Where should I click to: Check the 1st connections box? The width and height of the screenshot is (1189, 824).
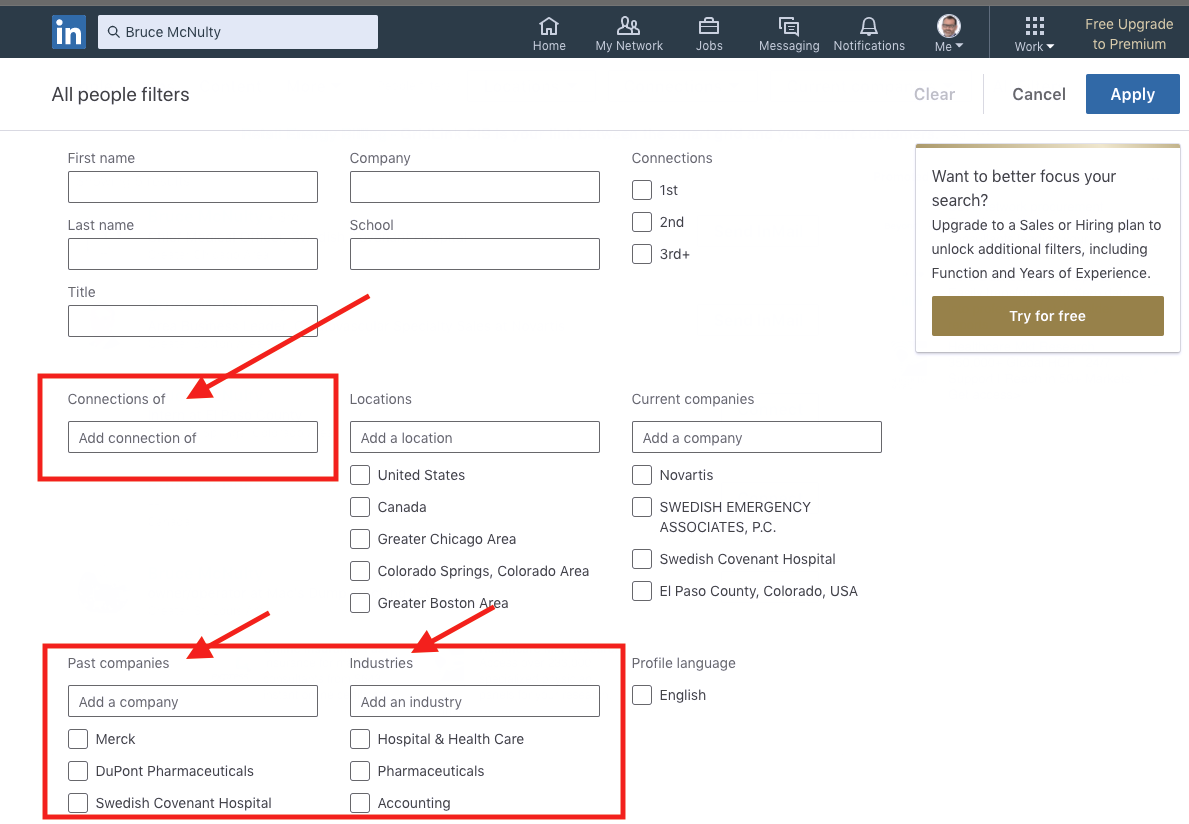point(642,190)
